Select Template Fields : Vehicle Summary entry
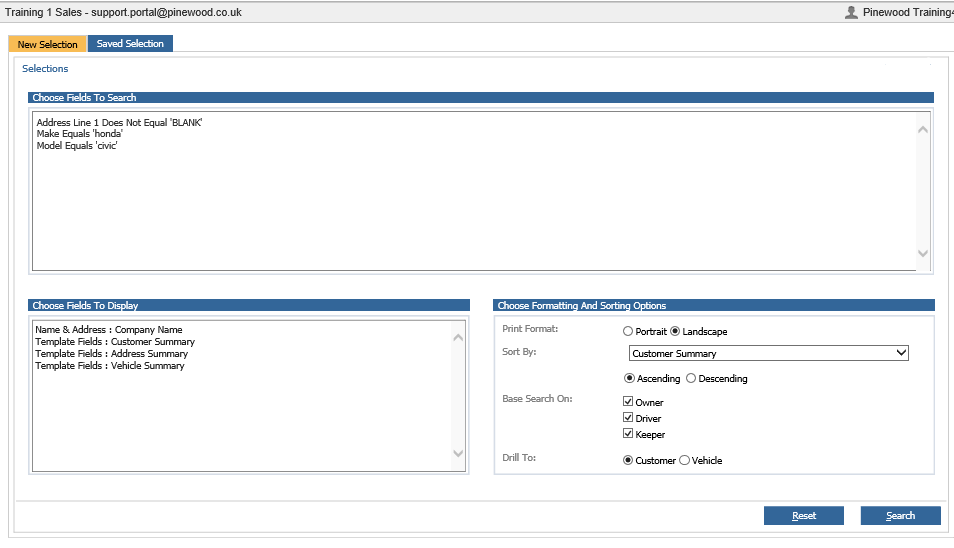The width and height of the screenshot is (954, 548). 110,366
